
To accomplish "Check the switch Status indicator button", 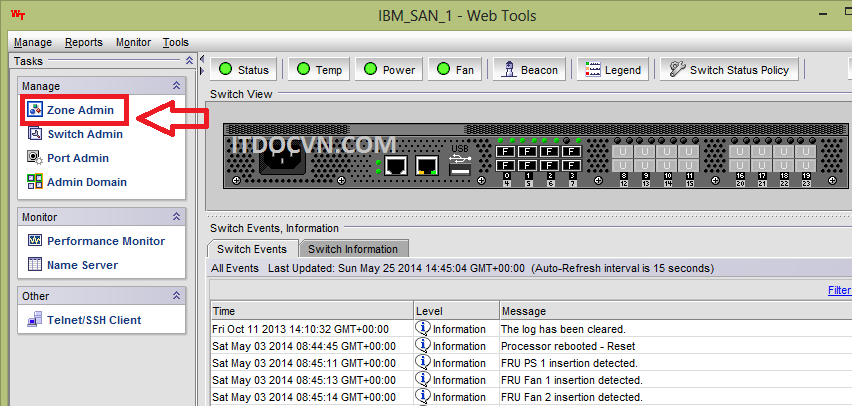I will pyautogui.click(x=245, y=70).
